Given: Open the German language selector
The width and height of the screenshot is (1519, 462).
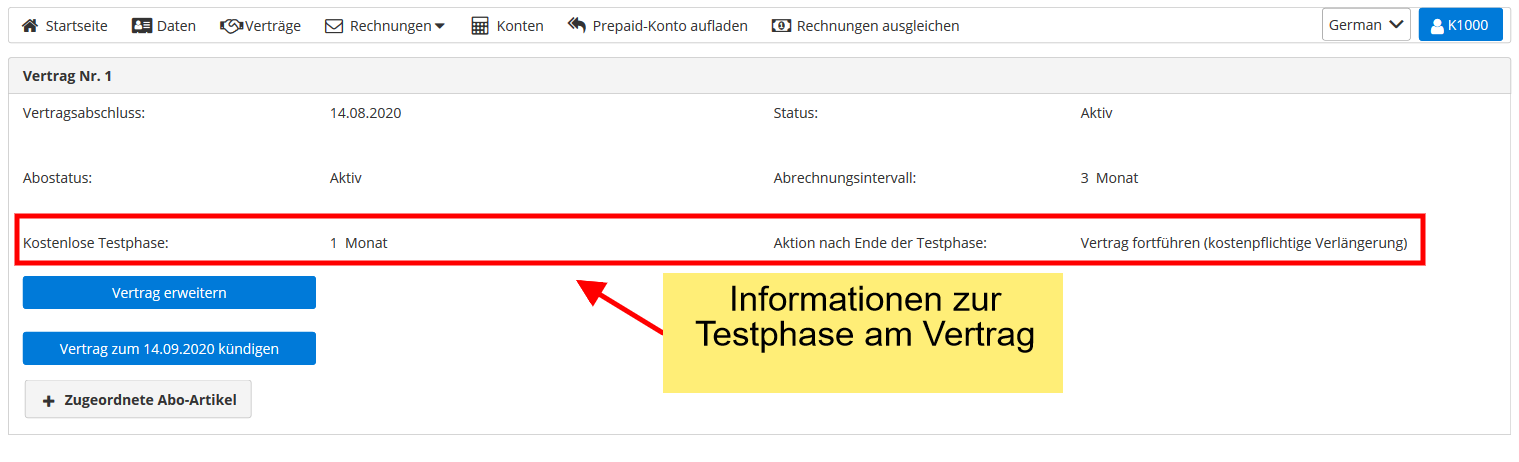Looking at the screenshot, I should click(1366, 25).
